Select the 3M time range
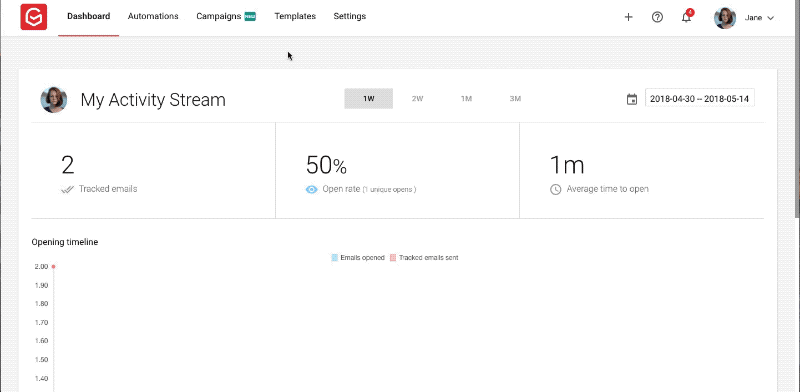This screenshot has height=392, width=800. [515, 99]
